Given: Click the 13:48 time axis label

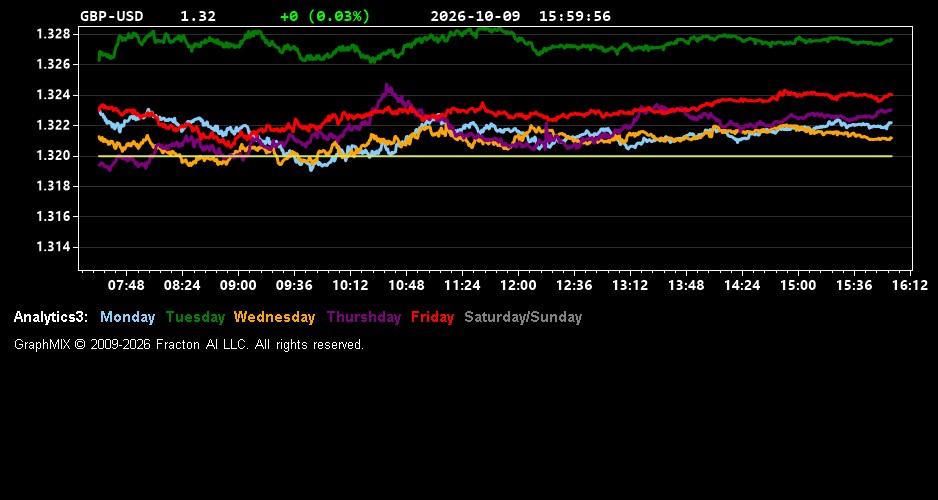Looking at the screenshot, I should coord(686,285).
